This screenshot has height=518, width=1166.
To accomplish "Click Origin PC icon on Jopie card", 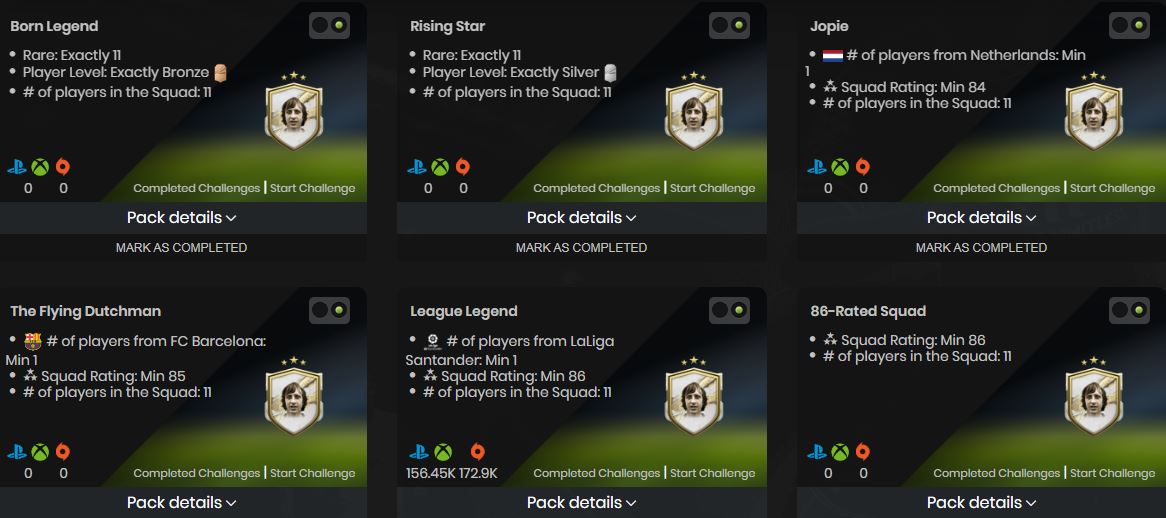I will (862, 167).
